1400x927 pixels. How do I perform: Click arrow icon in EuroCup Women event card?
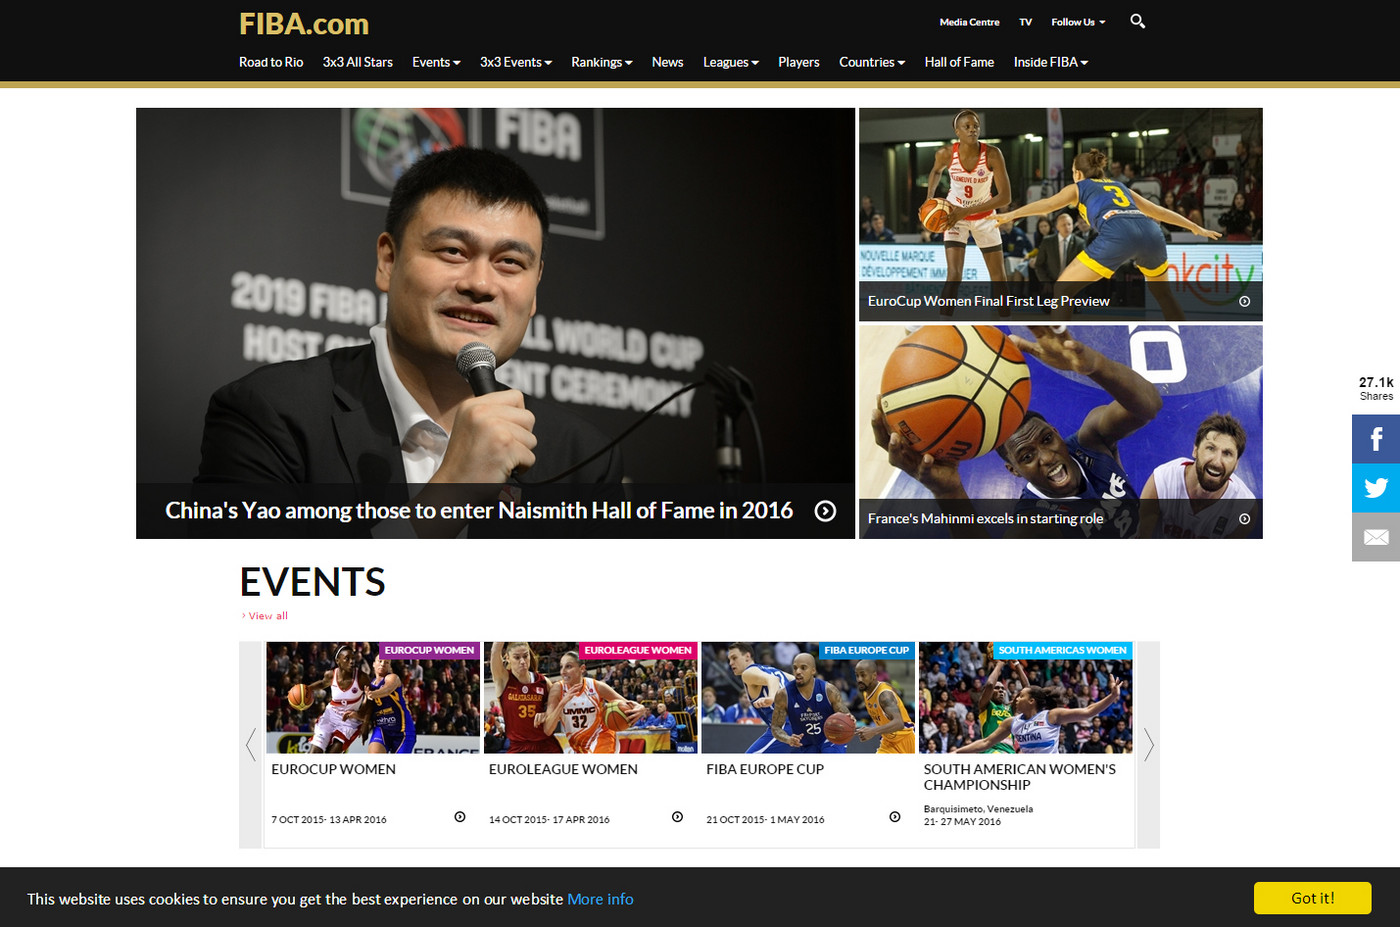tap(460, 817)
